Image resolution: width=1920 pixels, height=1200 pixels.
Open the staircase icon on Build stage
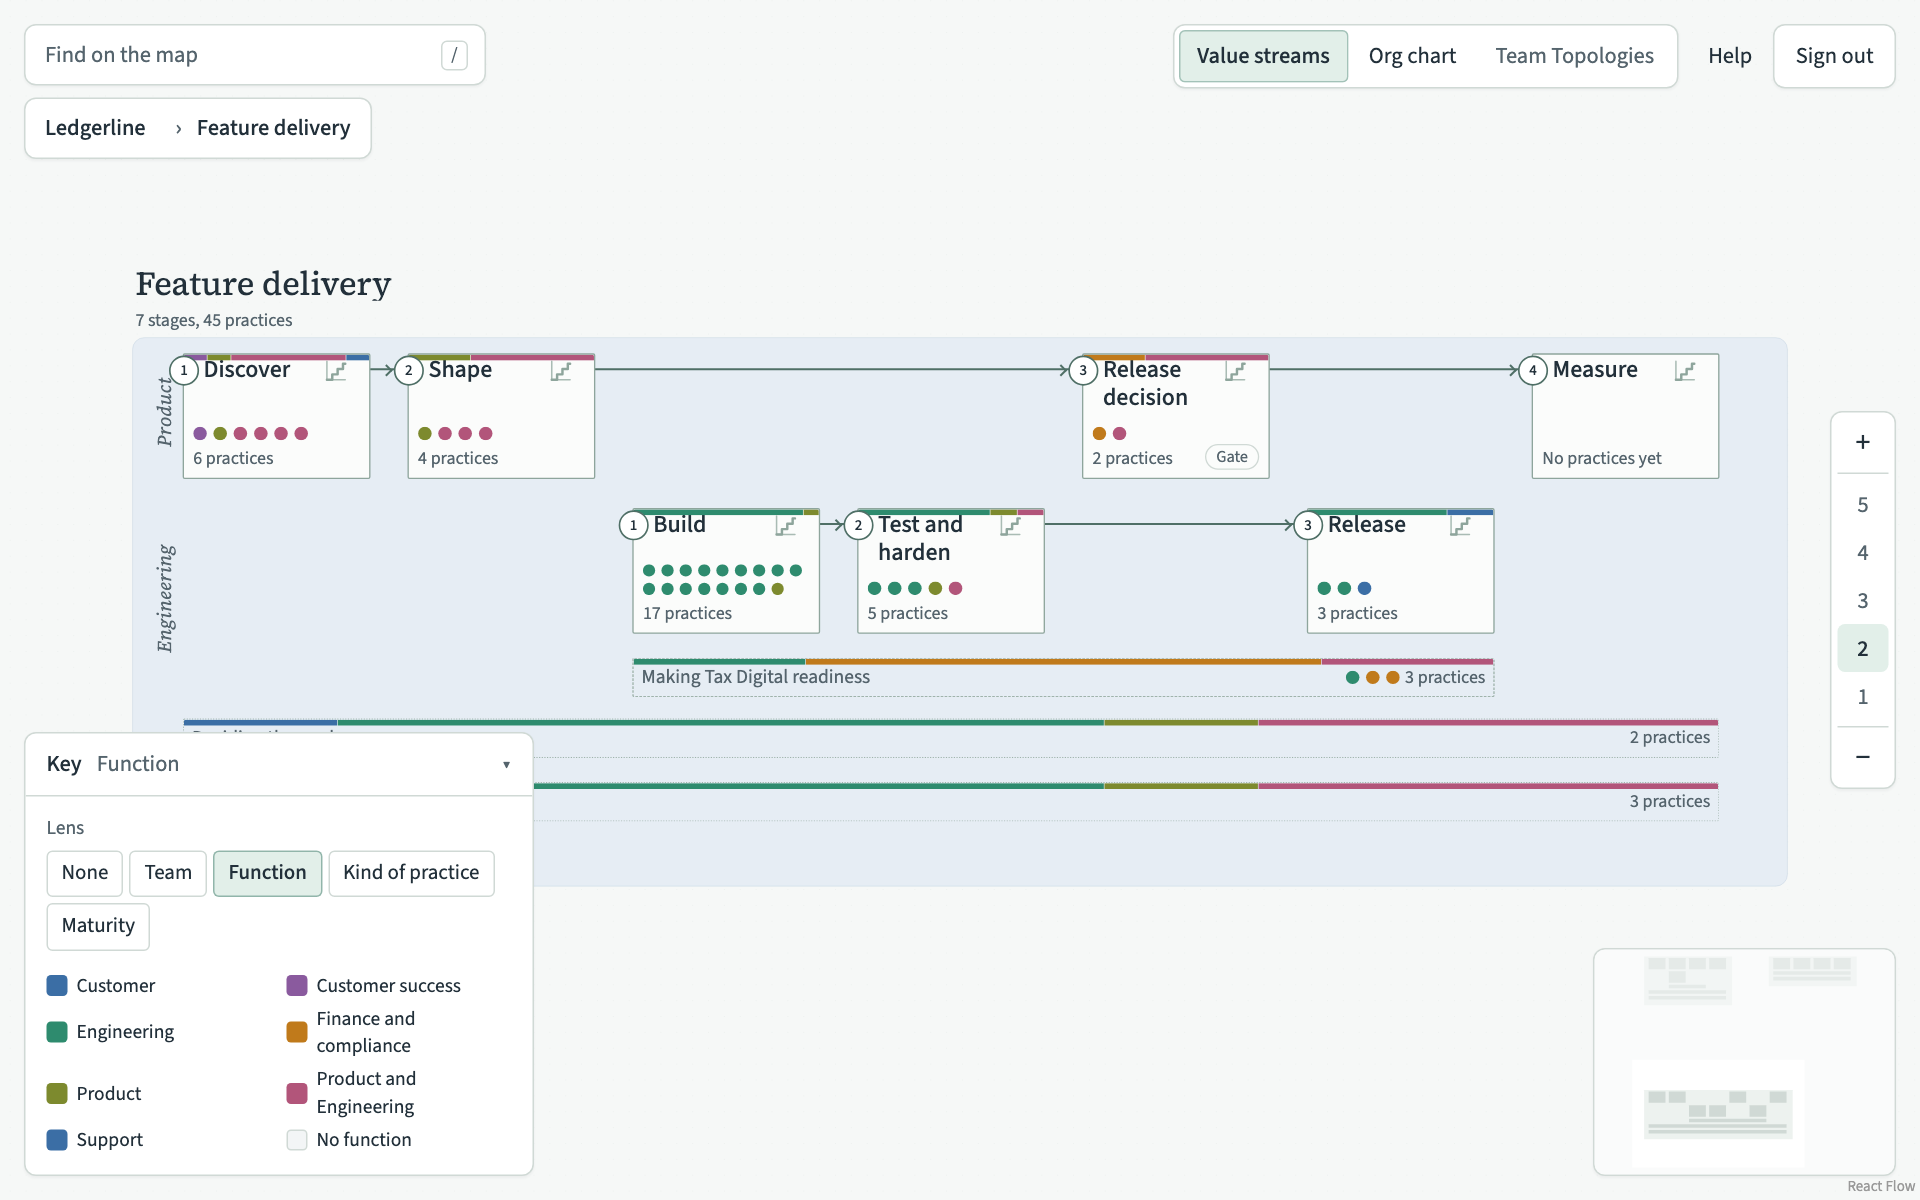coord(786,526)
